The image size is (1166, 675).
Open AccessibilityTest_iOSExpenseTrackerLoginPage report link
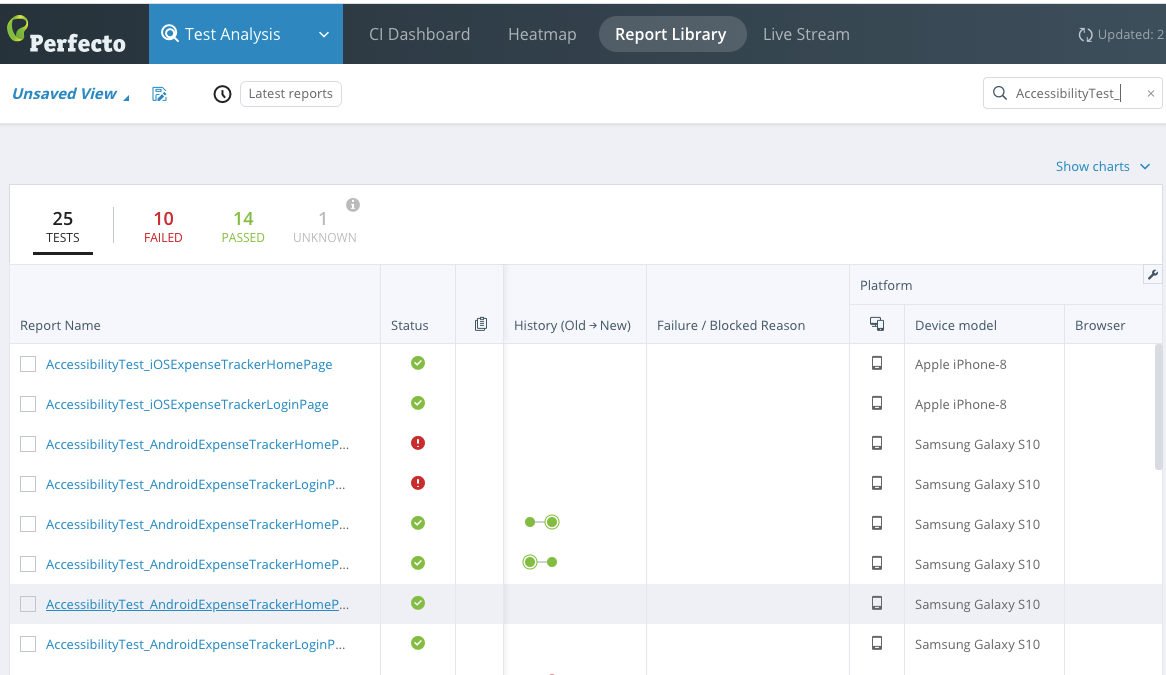coord(187,404)
